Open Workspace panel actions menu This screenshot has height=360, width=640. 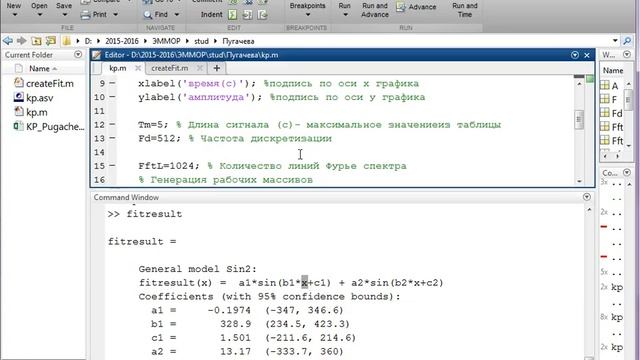[627, 54]
